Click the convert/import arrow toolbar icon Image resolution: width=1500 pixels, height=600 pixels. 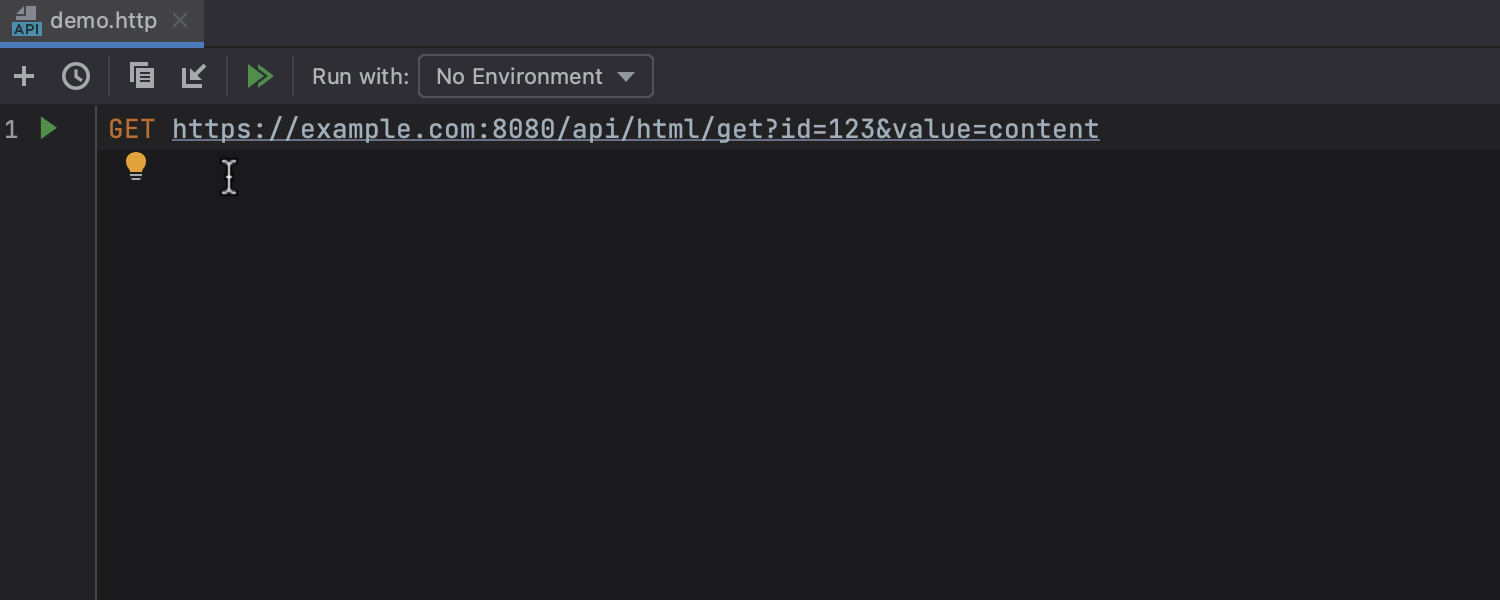tap(194, 76)
